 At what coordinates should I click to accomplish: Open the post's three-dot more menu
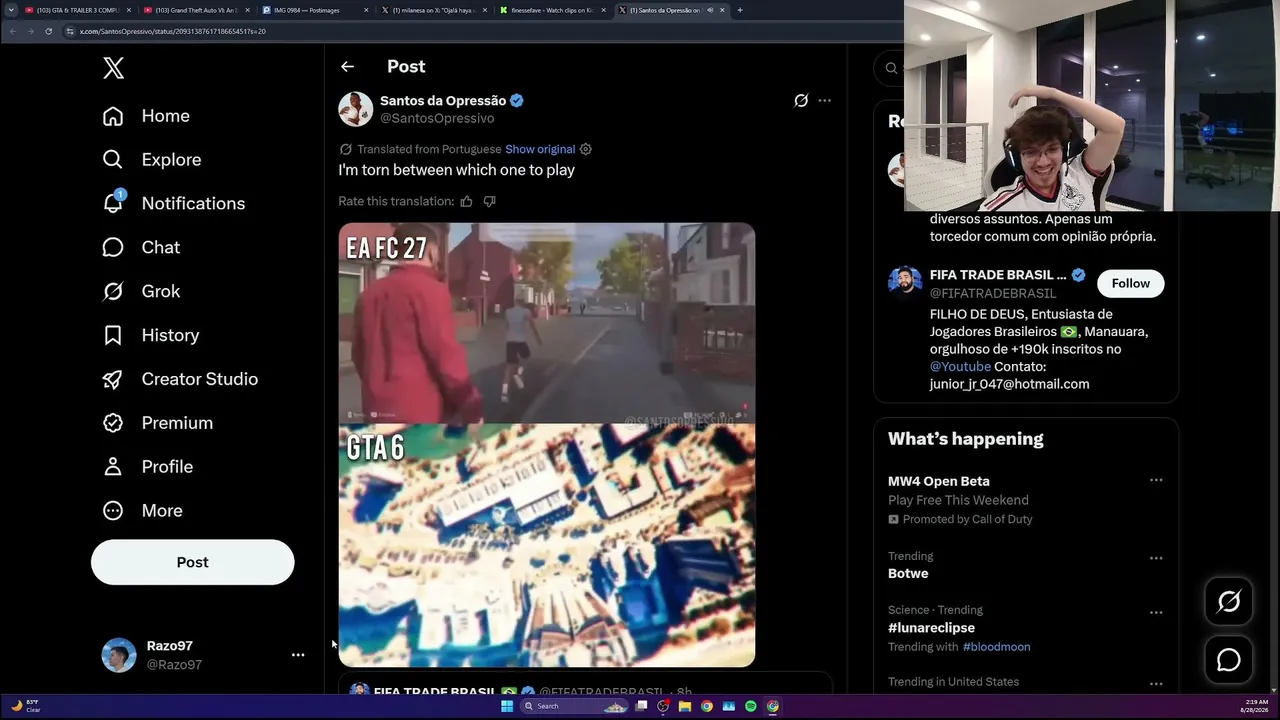pos(825,100)
